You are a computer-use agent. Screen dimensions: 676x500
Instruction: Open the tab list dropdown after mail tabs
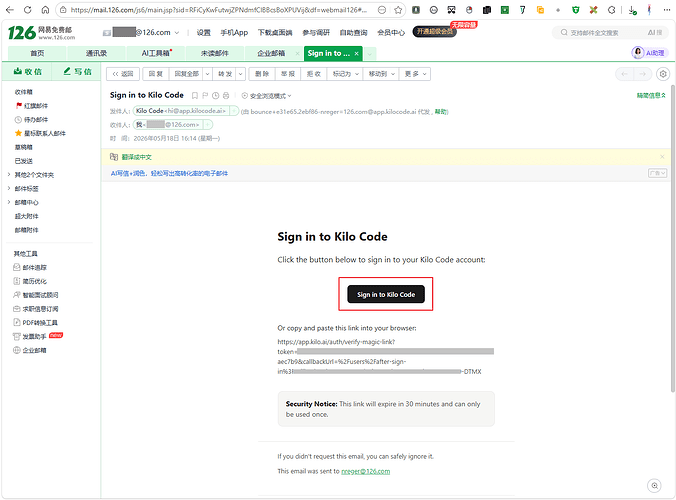[370, 53]
